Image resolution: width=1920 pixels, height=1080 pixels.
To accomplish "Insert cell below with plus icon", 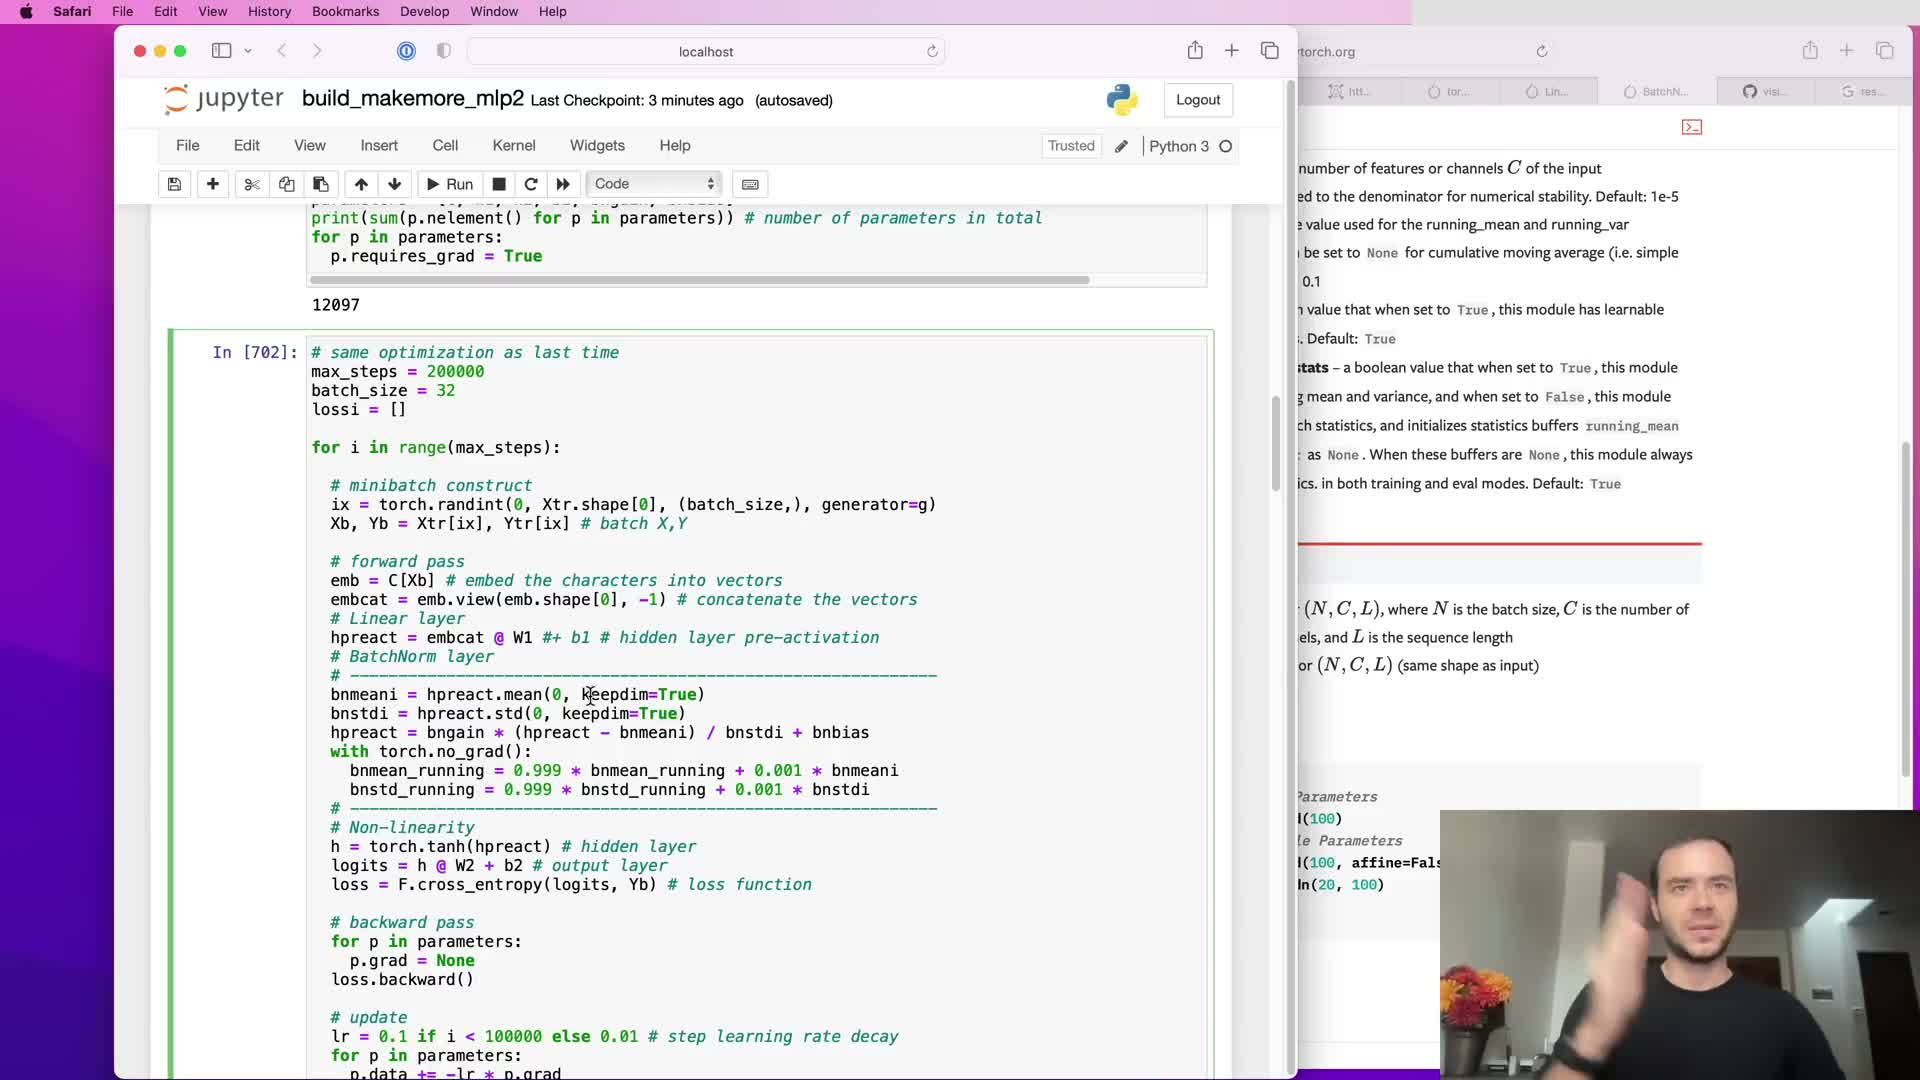I will point(213,184).
